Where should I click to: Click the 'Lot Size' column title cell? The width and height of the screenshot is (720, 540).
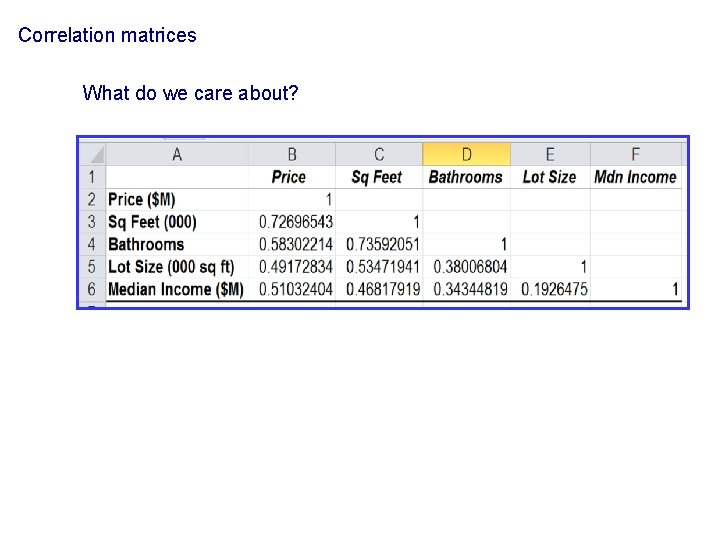click(x=550, y=177)
